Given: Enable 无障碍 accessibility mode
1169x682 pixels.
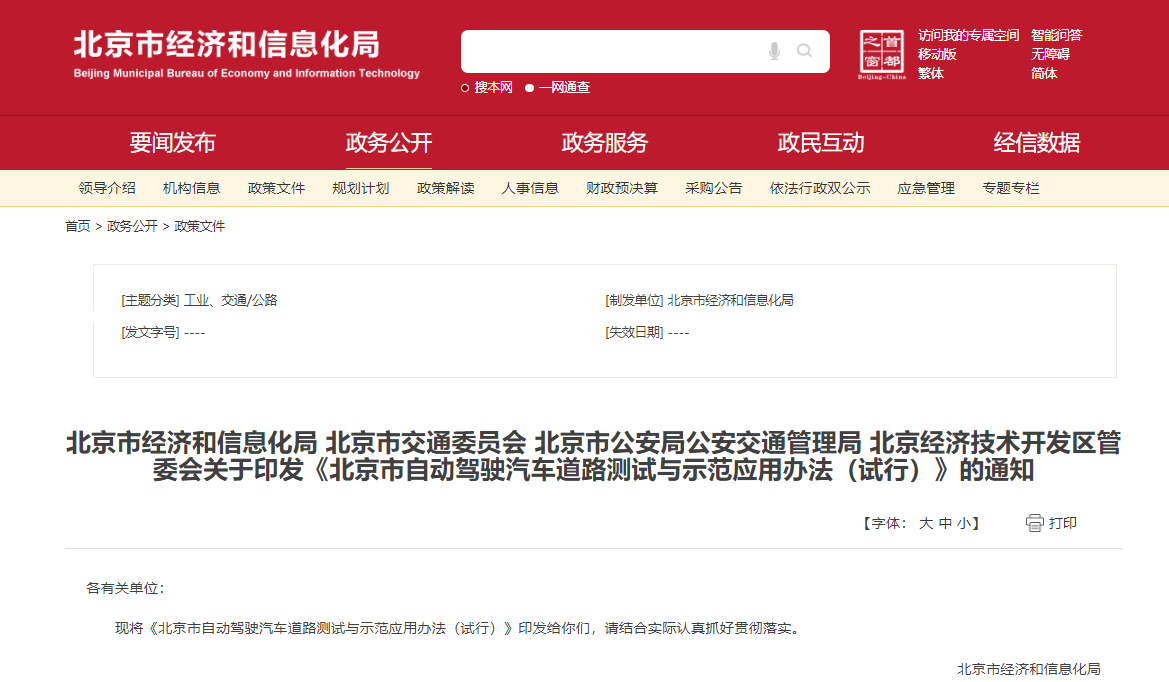Looking at the screenshot, I should tap(1050, 54).
